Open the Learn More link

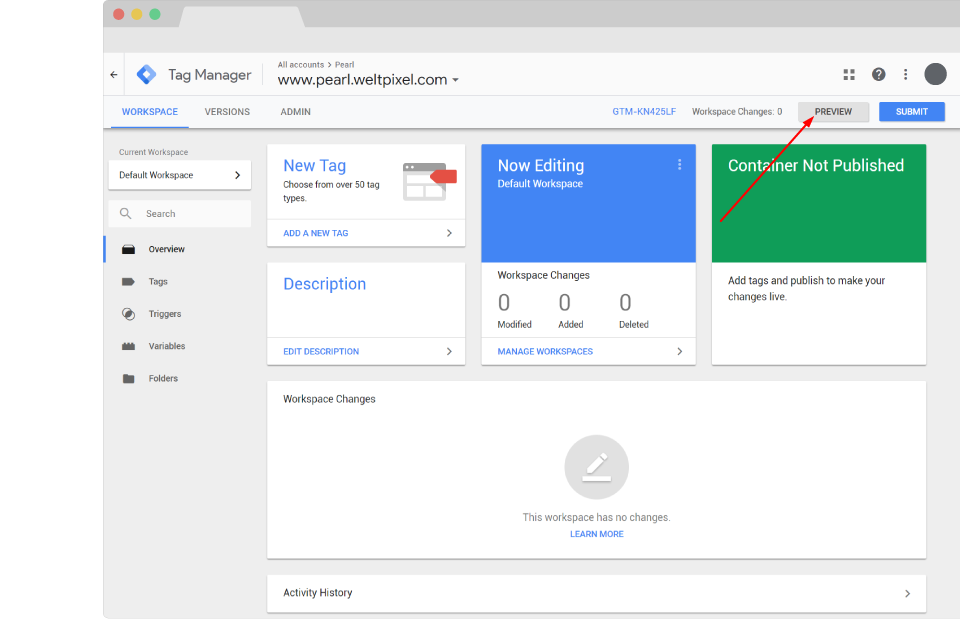[x=596, y=533]
